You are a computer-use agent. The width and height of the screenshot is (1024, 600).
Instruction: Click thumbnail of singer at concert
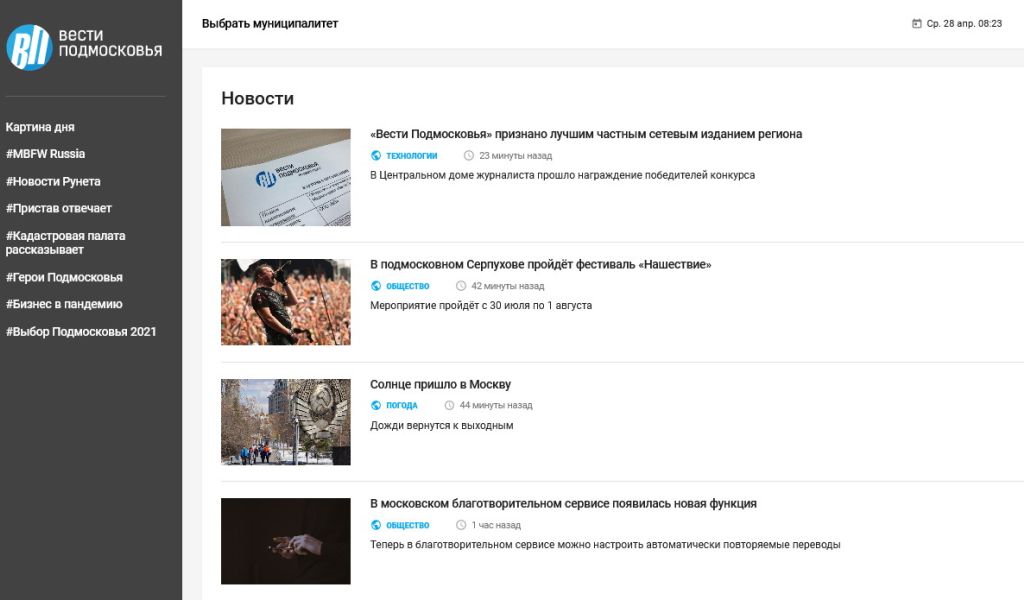point(285,302)
